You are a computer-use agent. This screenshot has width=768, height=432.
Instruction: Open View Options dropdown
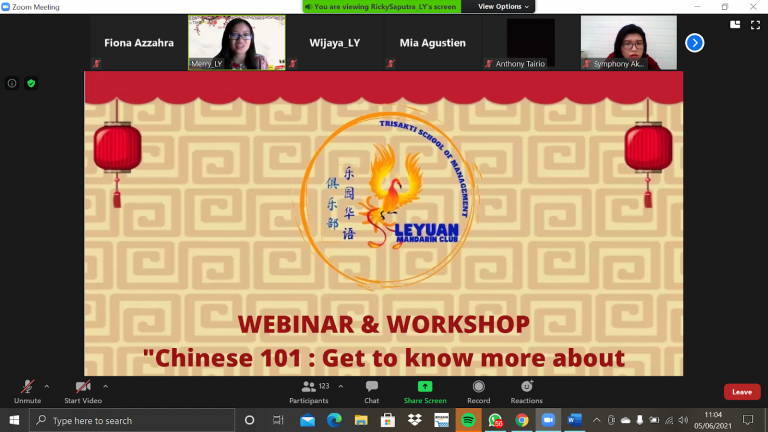pos(503,6)
